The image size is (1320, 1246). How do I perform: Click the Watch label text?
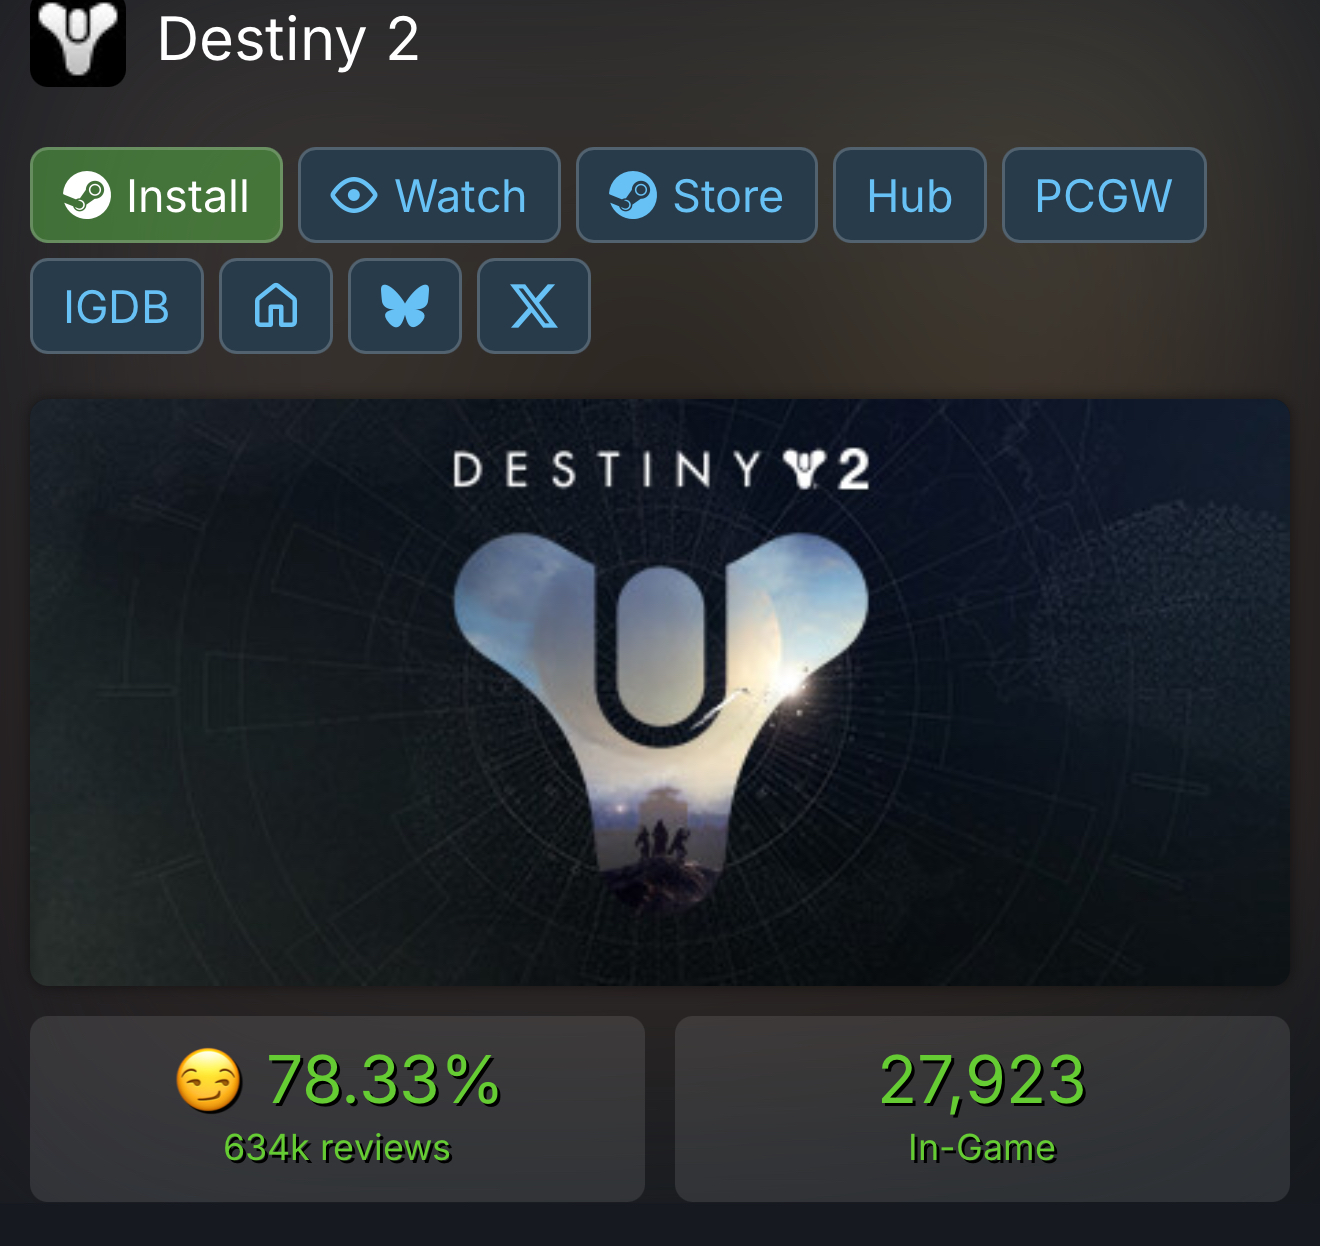pos(461,196)
